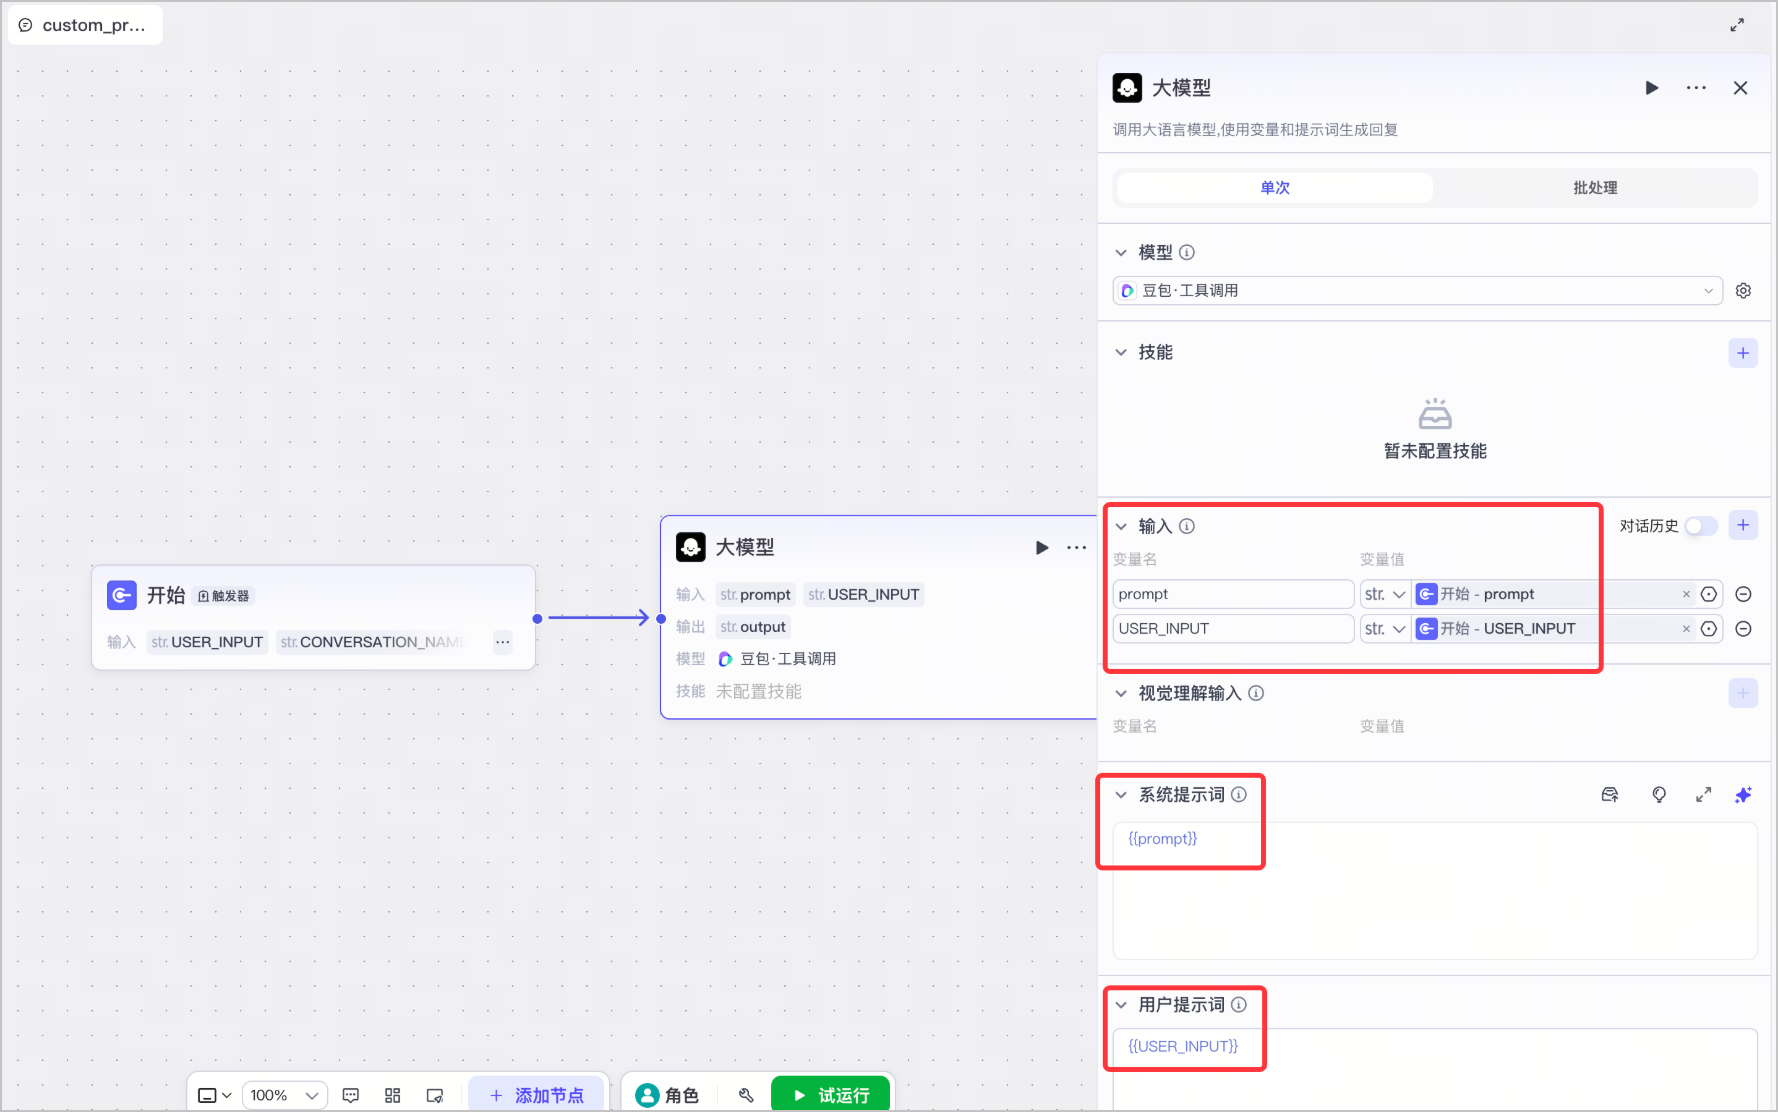
Task: Auto-arrange nodes with the layout icon
Action: [393, 1095]
